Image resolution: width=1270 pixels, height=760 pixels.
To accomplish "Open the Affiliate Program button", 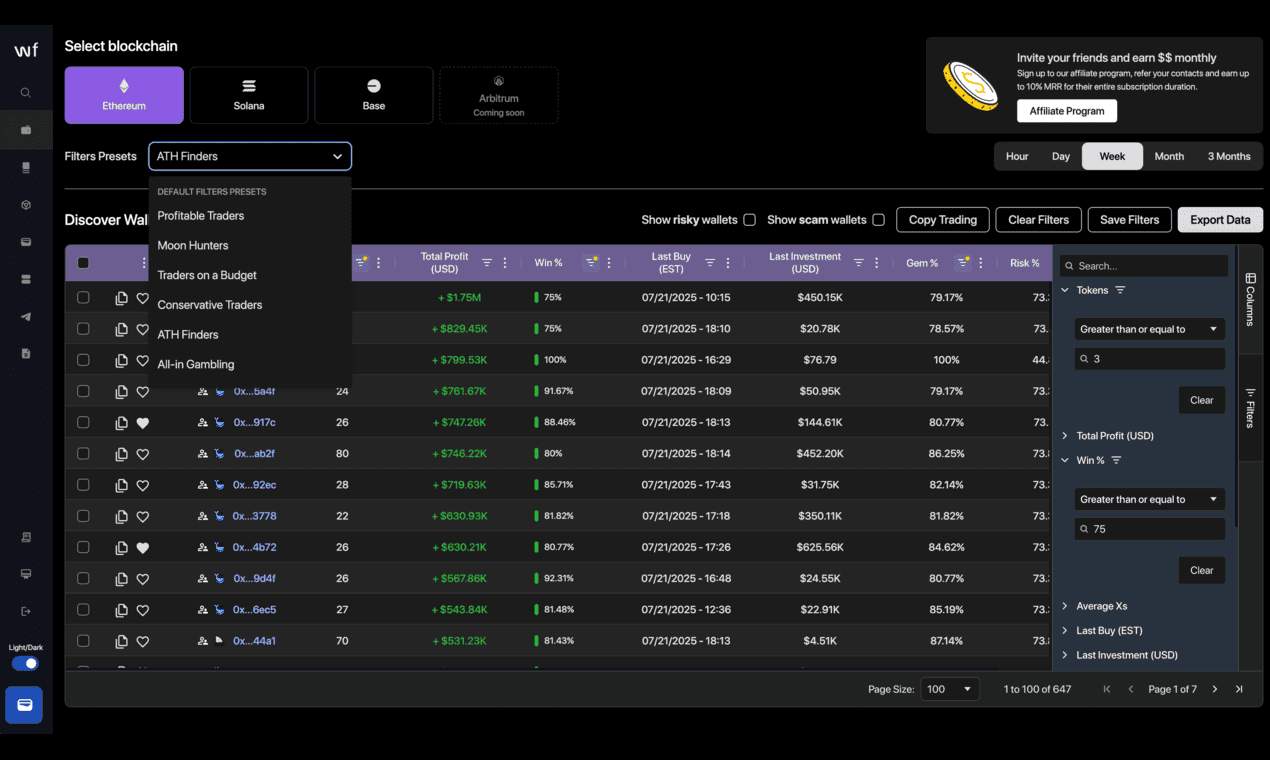I will [x=1066, y=111].
